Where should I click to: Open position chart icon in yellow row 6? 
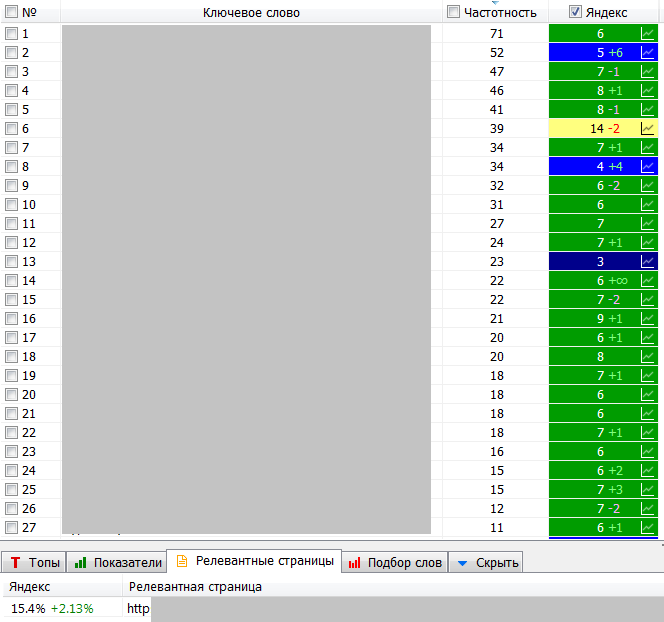point(647,128)
